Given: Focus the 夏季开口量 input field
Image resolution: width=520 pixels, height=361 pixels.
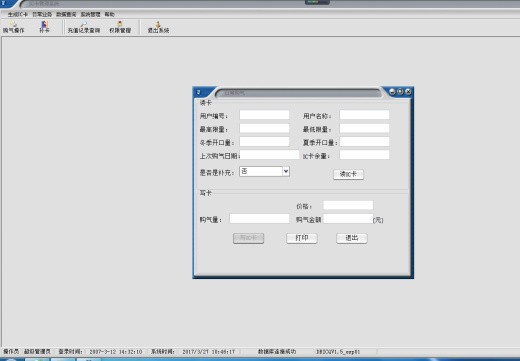Looking at the screenshot, I should (x=364, y=142).
